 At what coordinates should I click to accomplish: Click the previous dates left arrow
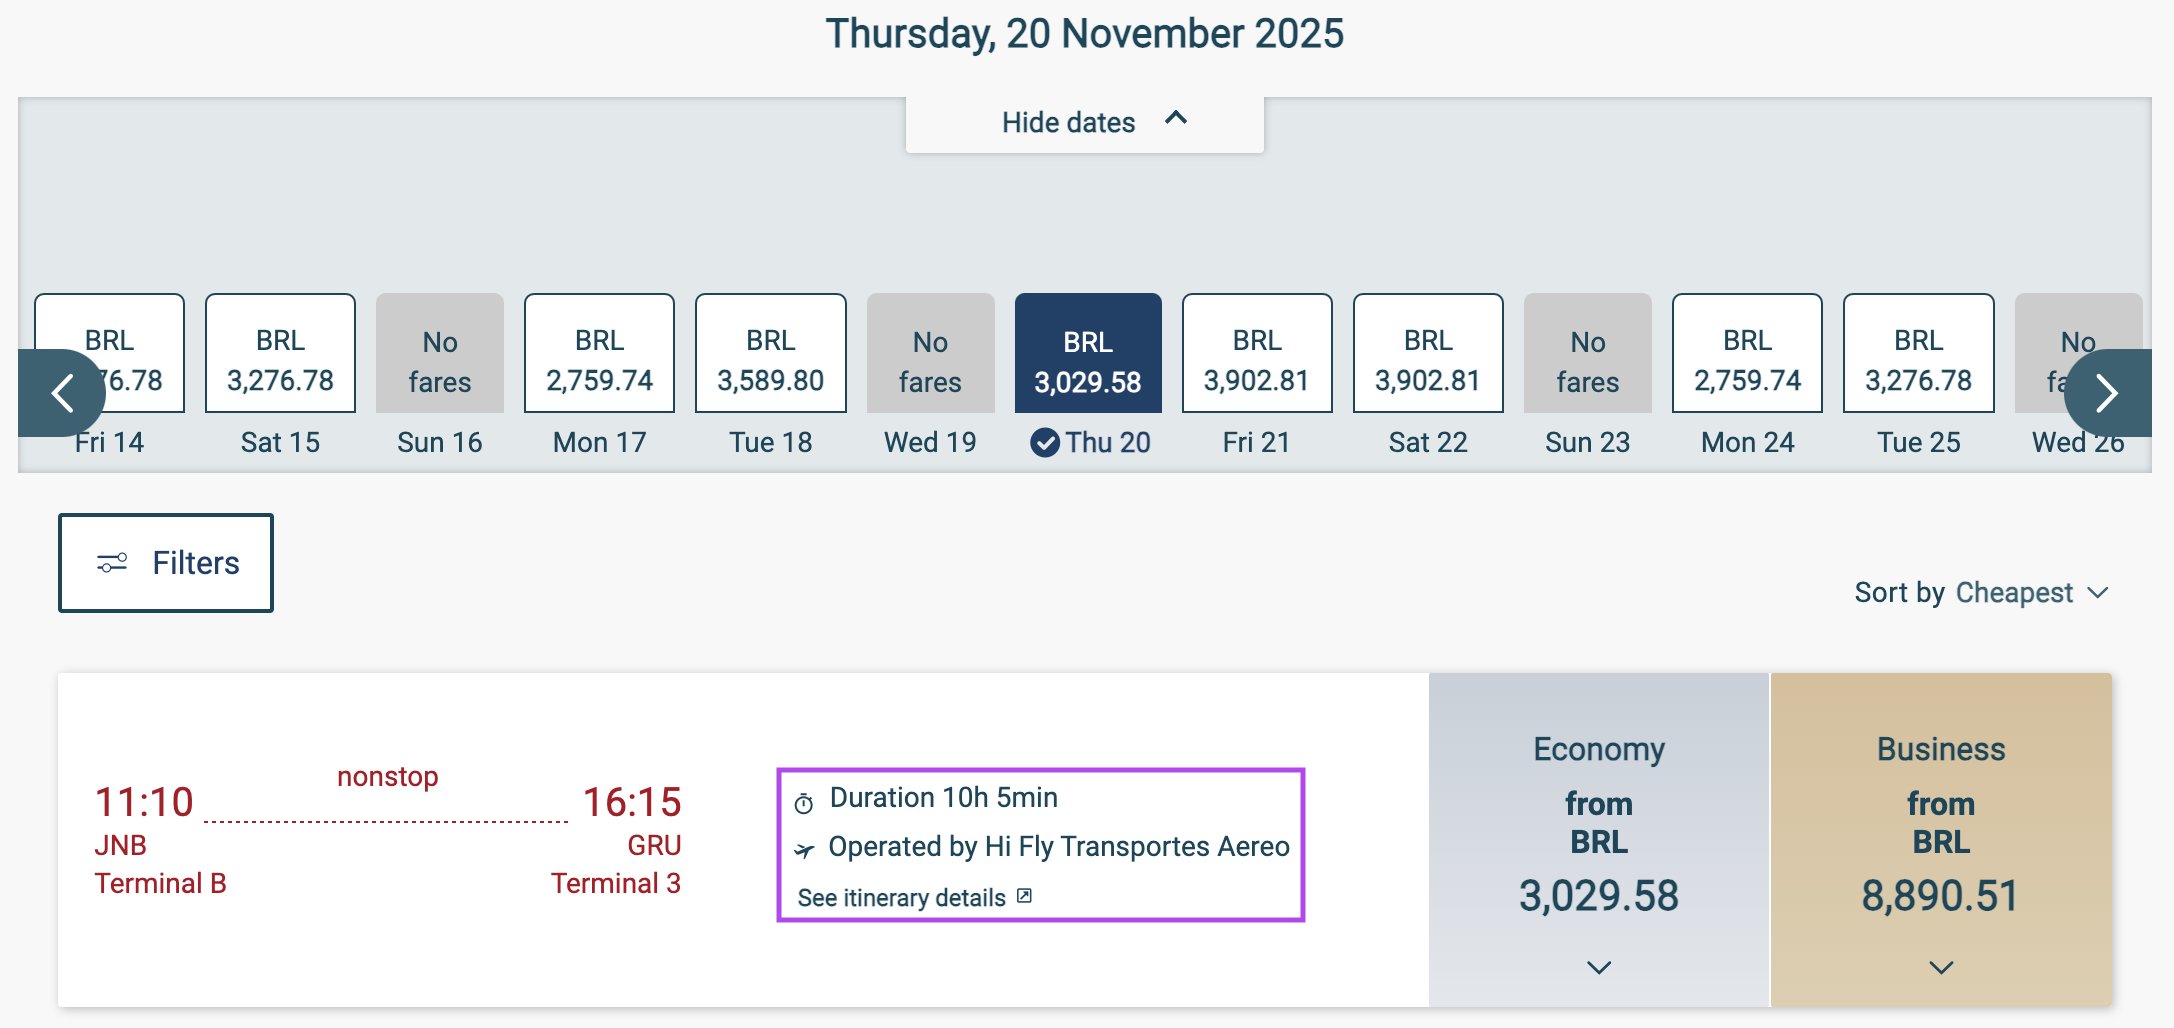[x=62, y=393]
